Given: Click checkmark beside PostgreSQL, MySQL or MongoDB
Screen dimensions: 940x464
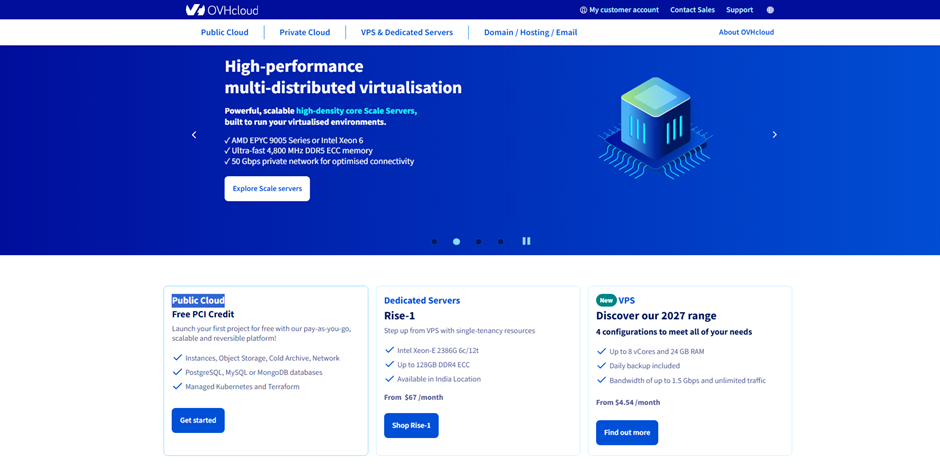Looking at the screenshot, I should (177, 372).
